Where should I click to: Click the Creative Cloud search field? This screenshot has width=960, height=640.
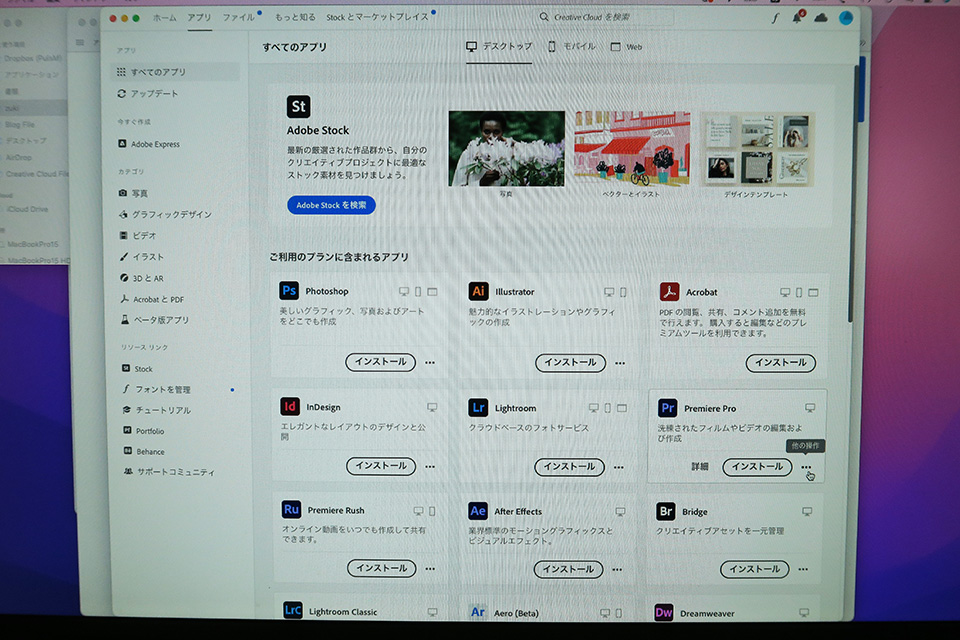(x=604, y=17)
